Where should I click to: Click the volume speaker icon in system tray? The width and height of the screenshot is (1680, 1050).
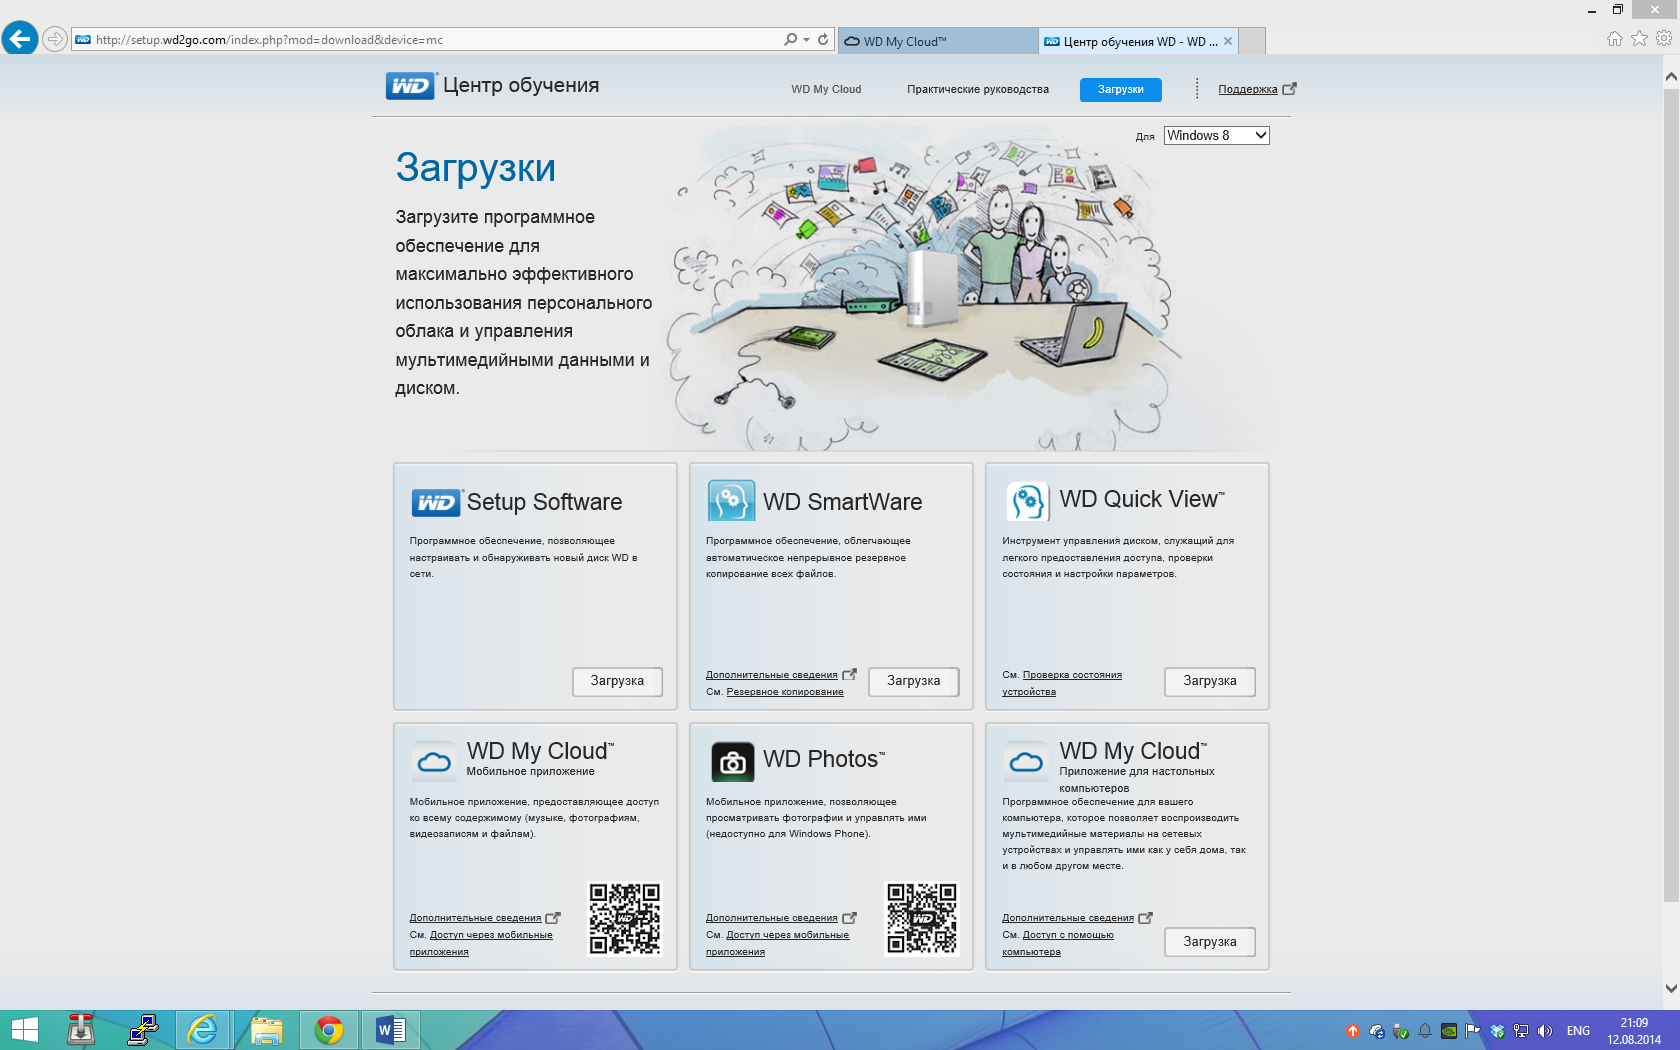[1545, 1031]
